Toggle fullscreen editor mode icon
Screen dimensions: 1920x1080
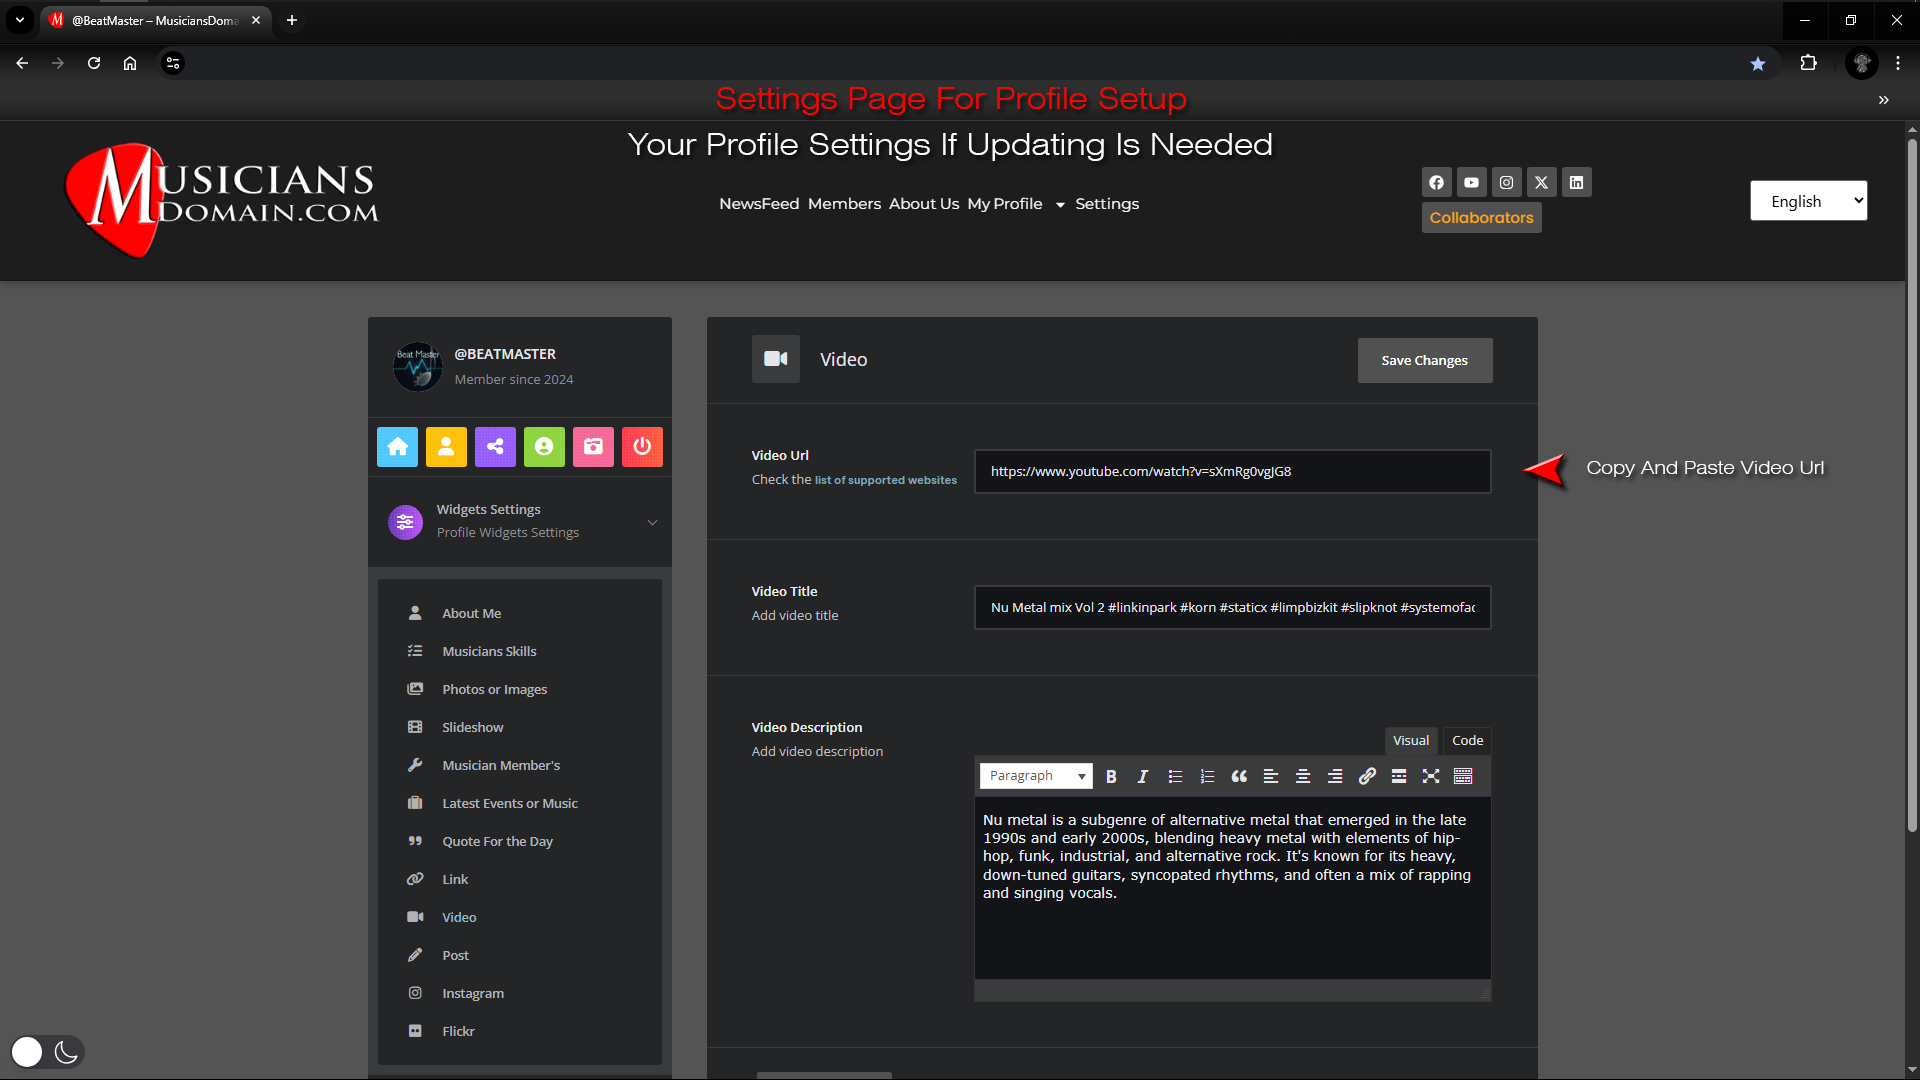click(1431, 776)
